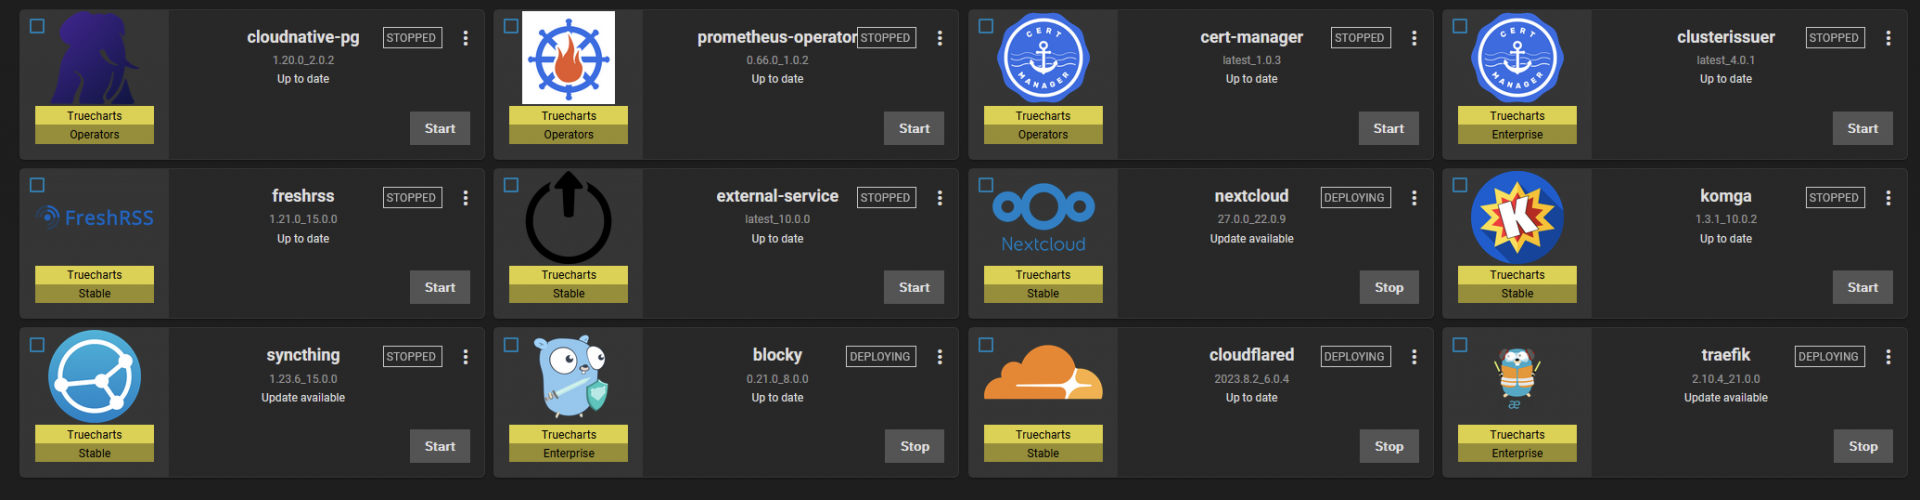Start the komga app
The height and width of the screenshot is (500, 1920).
(x=1862, y=287)
